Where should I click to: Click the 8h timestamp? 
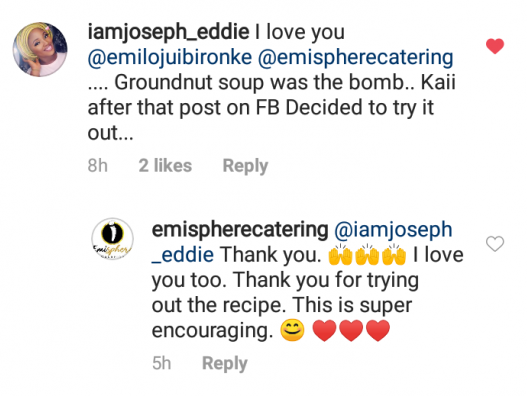coord(97,165)
